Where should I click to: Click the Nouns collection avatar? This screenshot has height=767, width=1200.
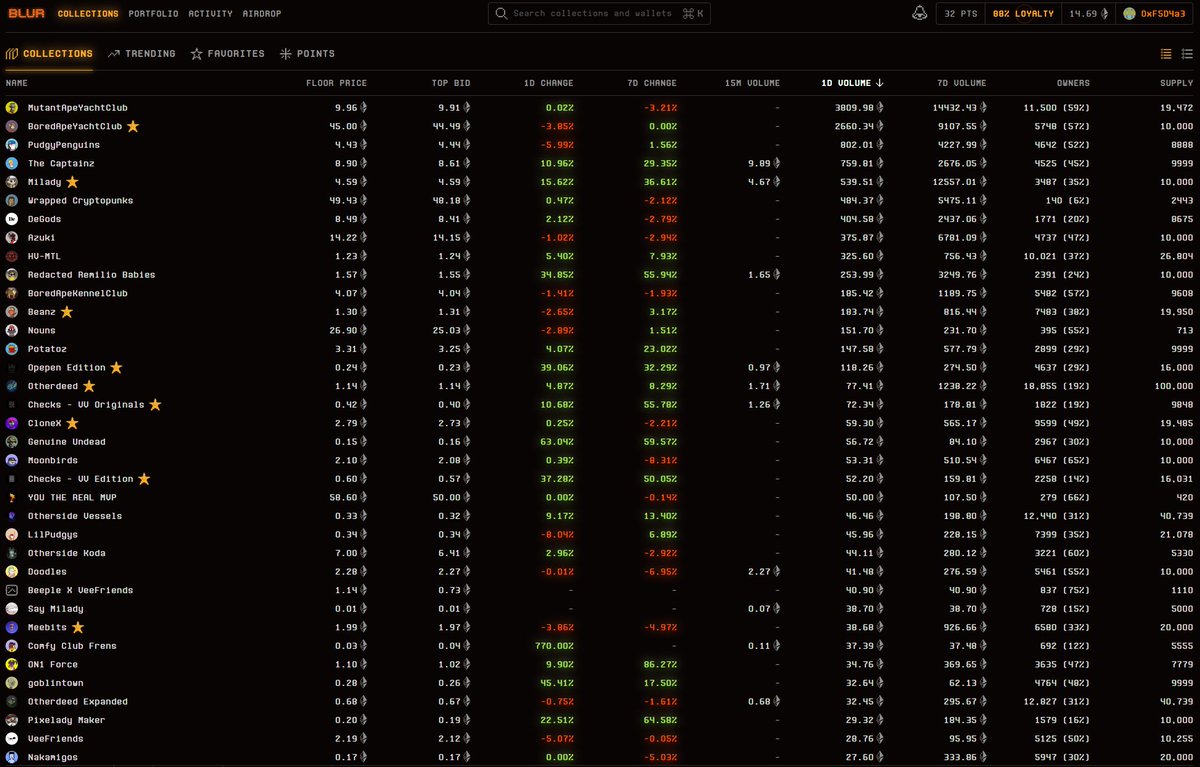click(x=12, y=330)
